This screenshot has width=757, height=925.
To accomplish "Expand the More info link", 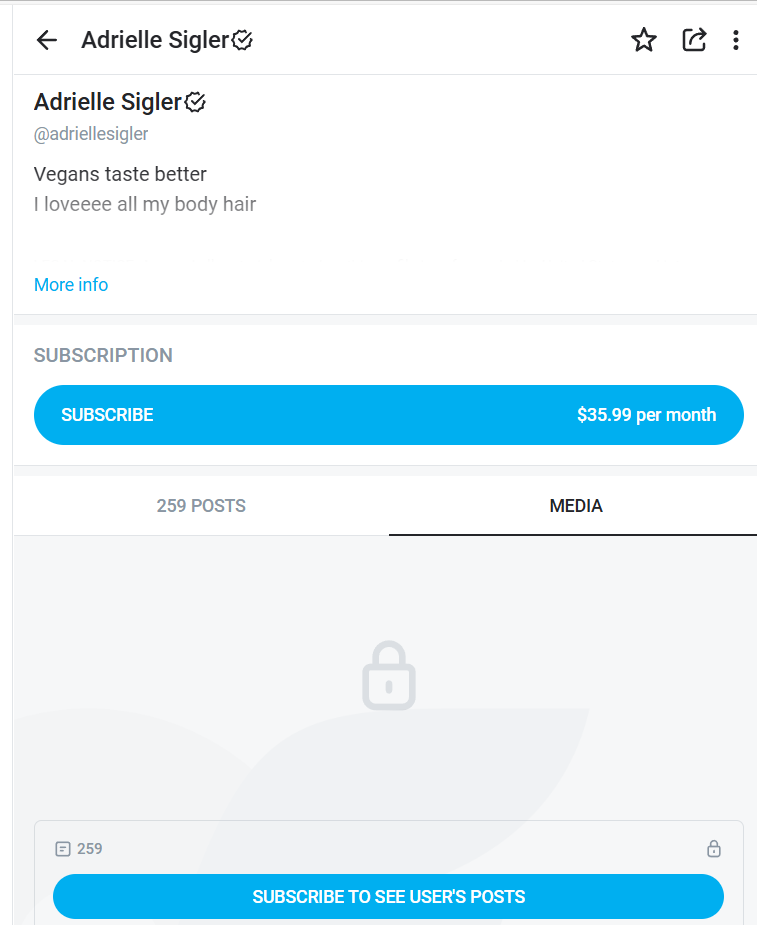I will point(71,285).
